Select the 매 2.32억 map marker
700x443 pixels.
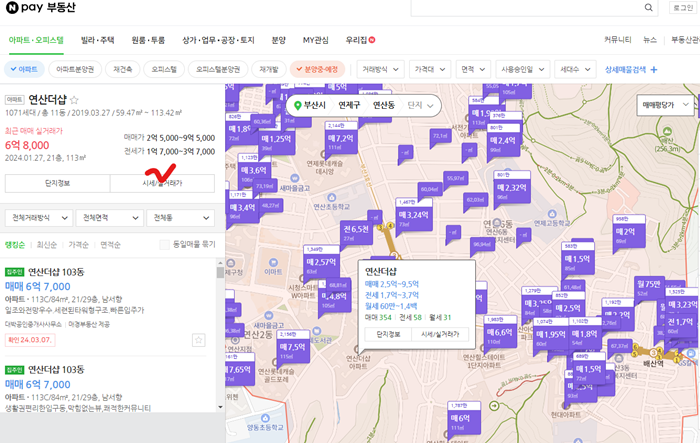[512, 188]
